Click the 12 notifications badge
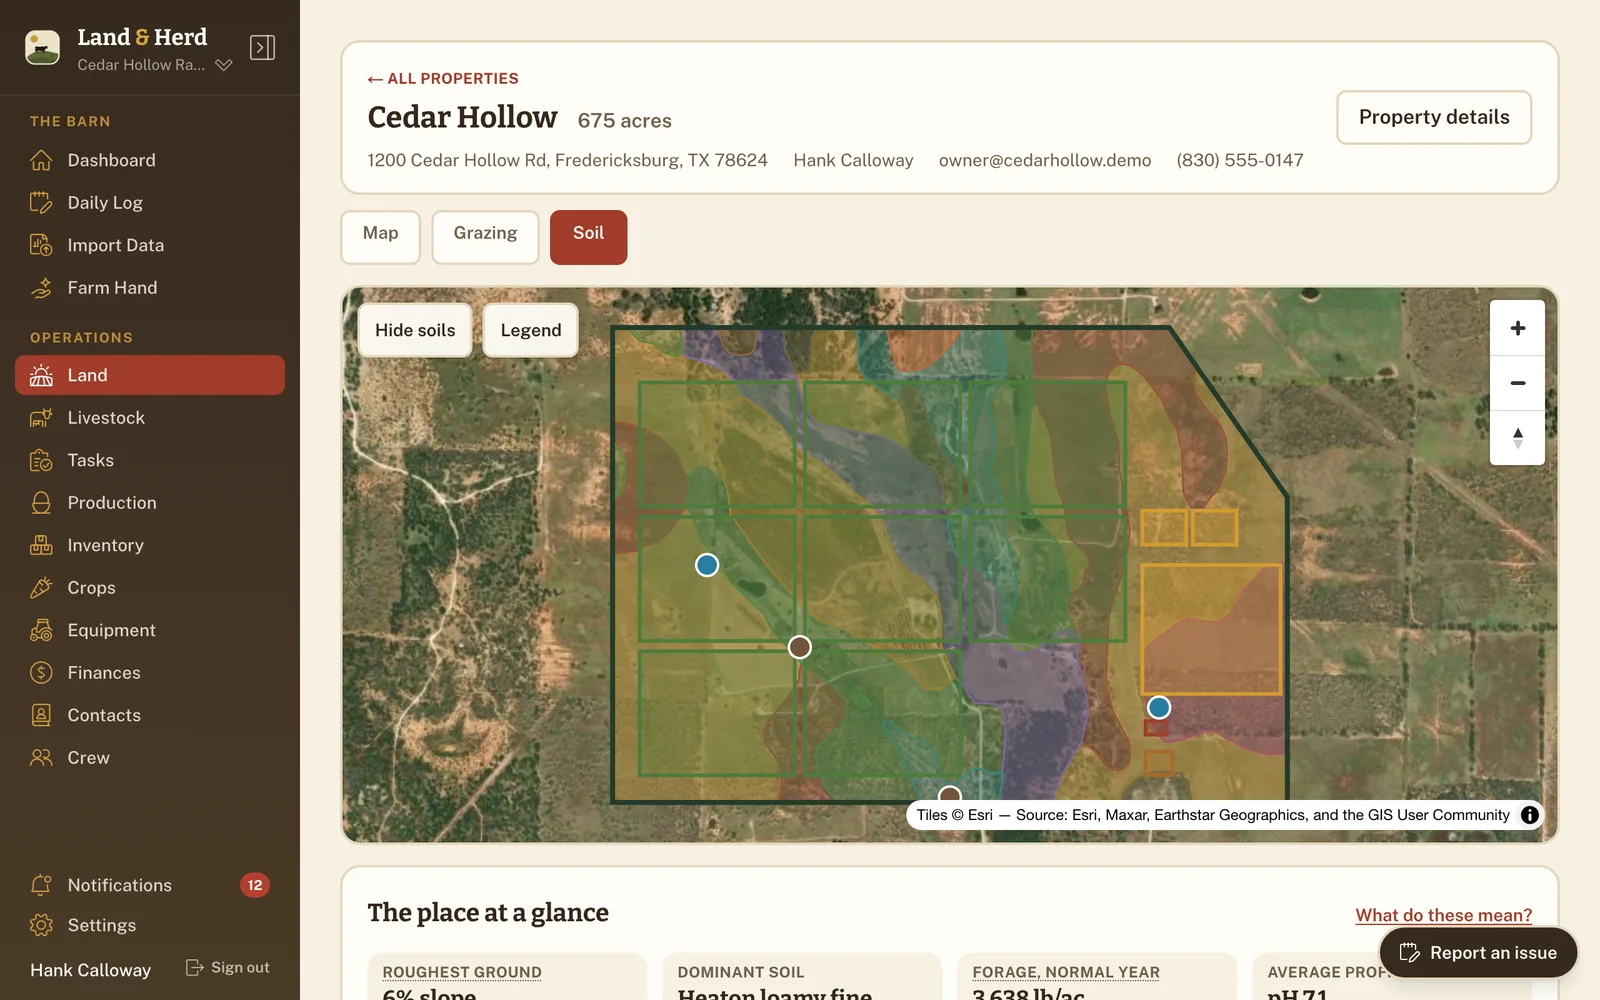 tap(255, 885)
